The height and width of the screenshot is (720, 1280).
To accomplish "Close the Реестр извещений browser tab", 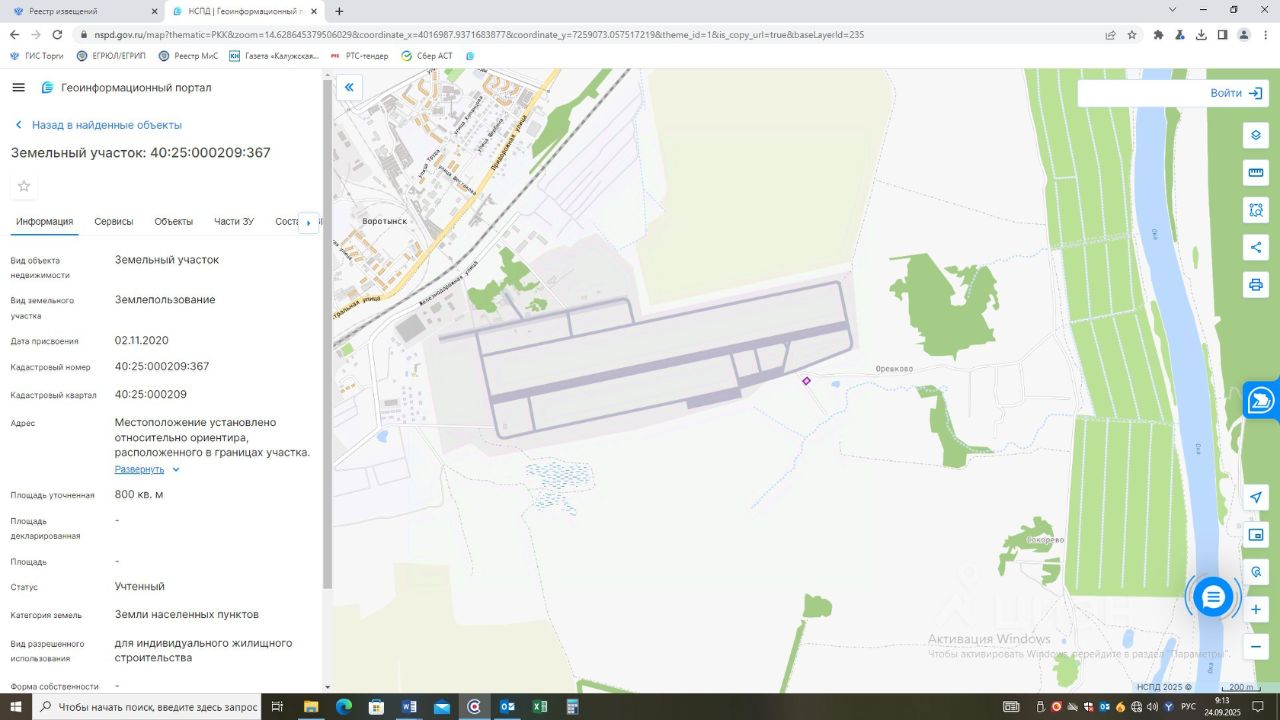I will click(153, 11).
